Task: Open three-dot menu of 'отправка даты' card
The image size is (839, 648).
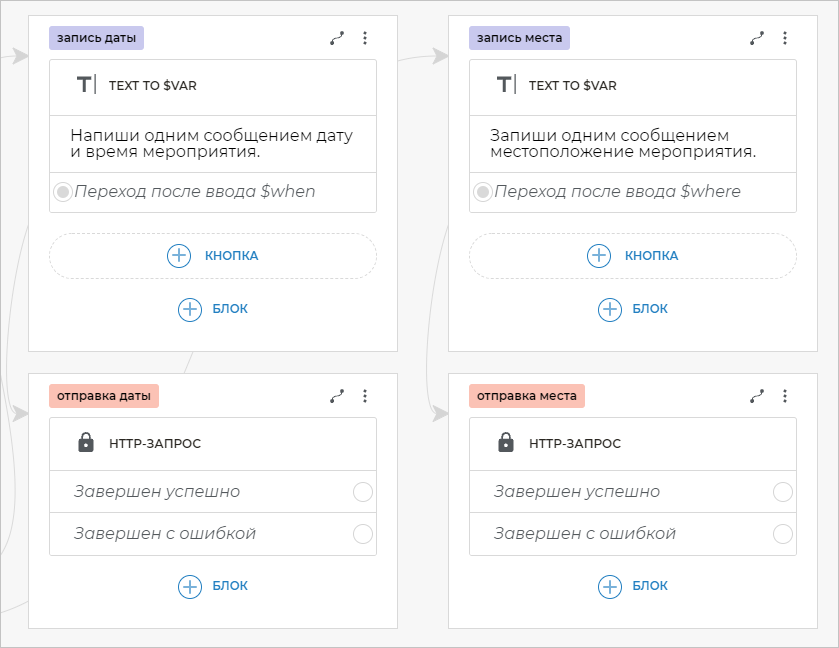Action: tap(365, 396)
